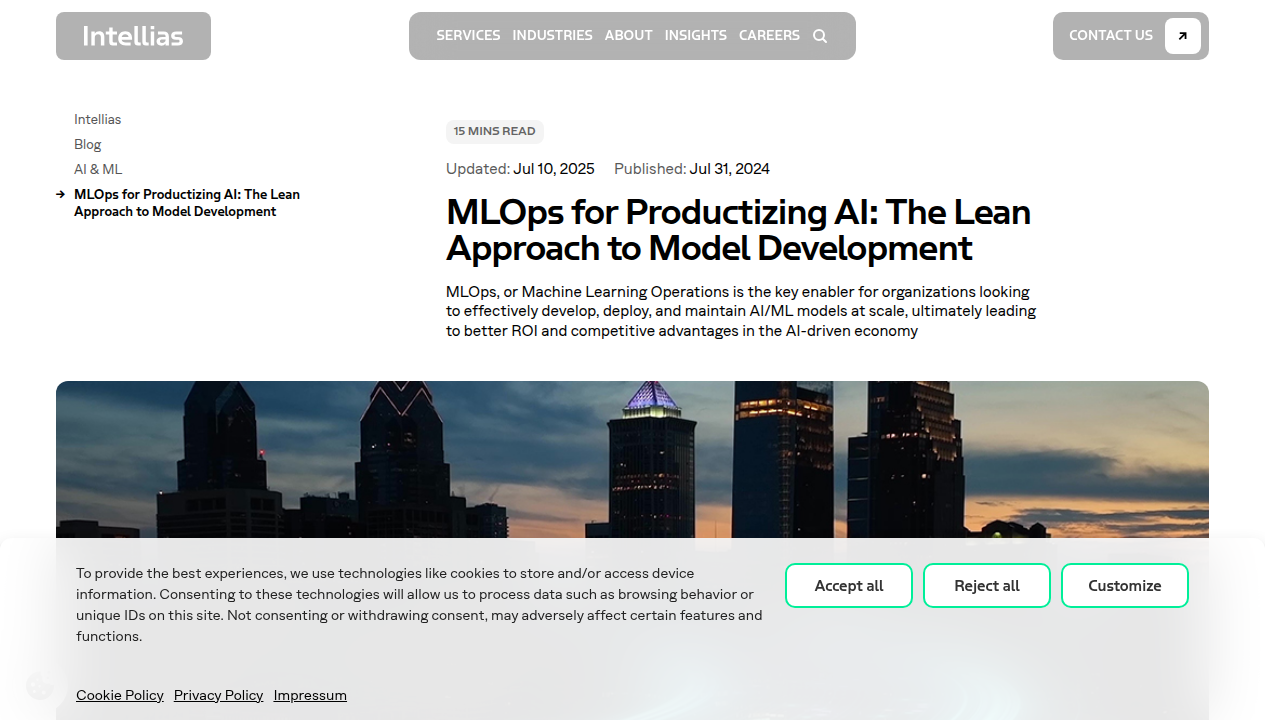Click the updated date Jul 10, 2025
Image resolution: width=1280 pixels, height=720 pixels.
click(x=554, y=169)
